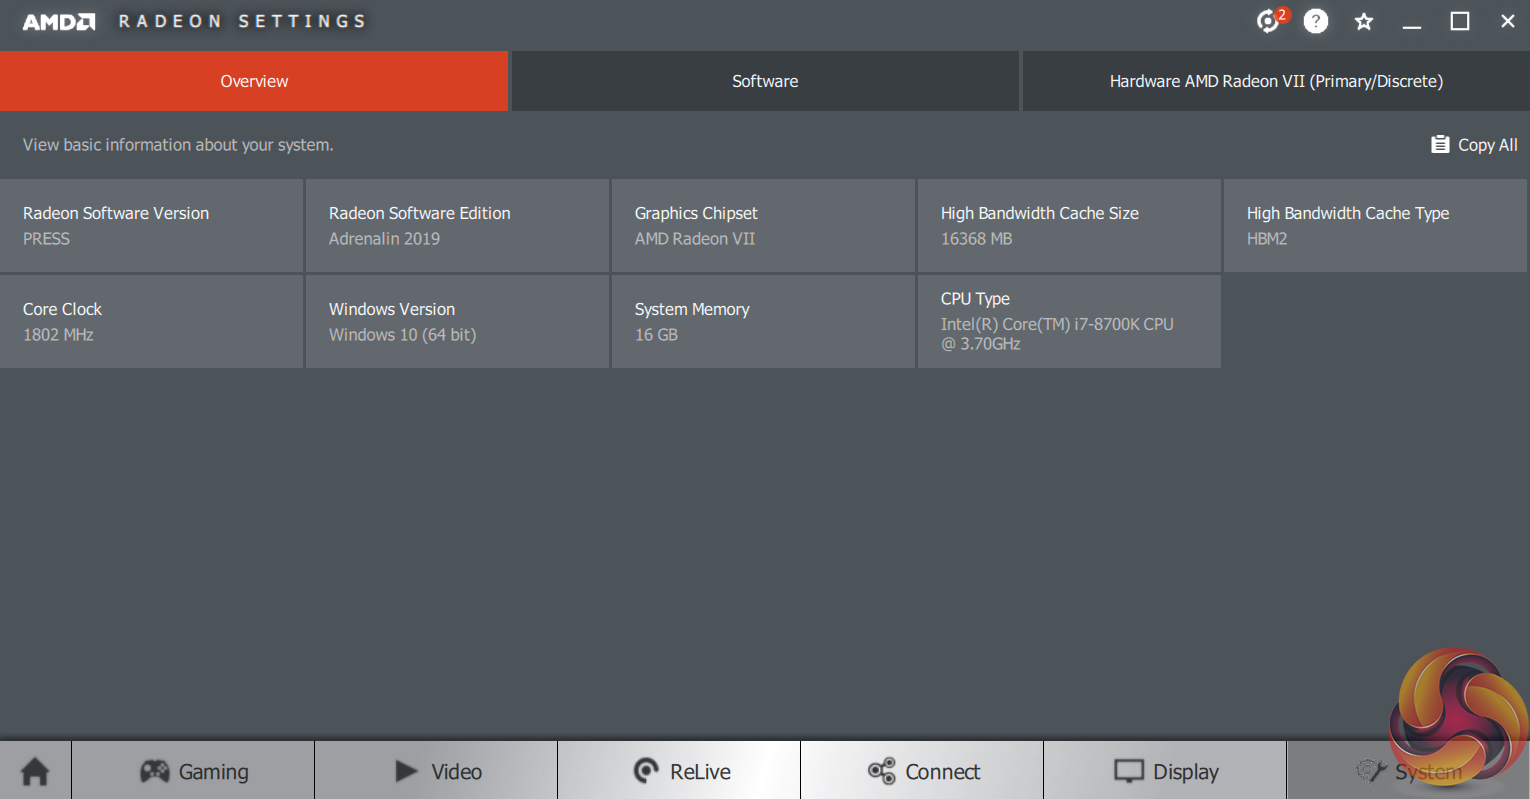Switch to the Software tab
The width and height of the screenshot is (1530, 799).
(765, 81)
